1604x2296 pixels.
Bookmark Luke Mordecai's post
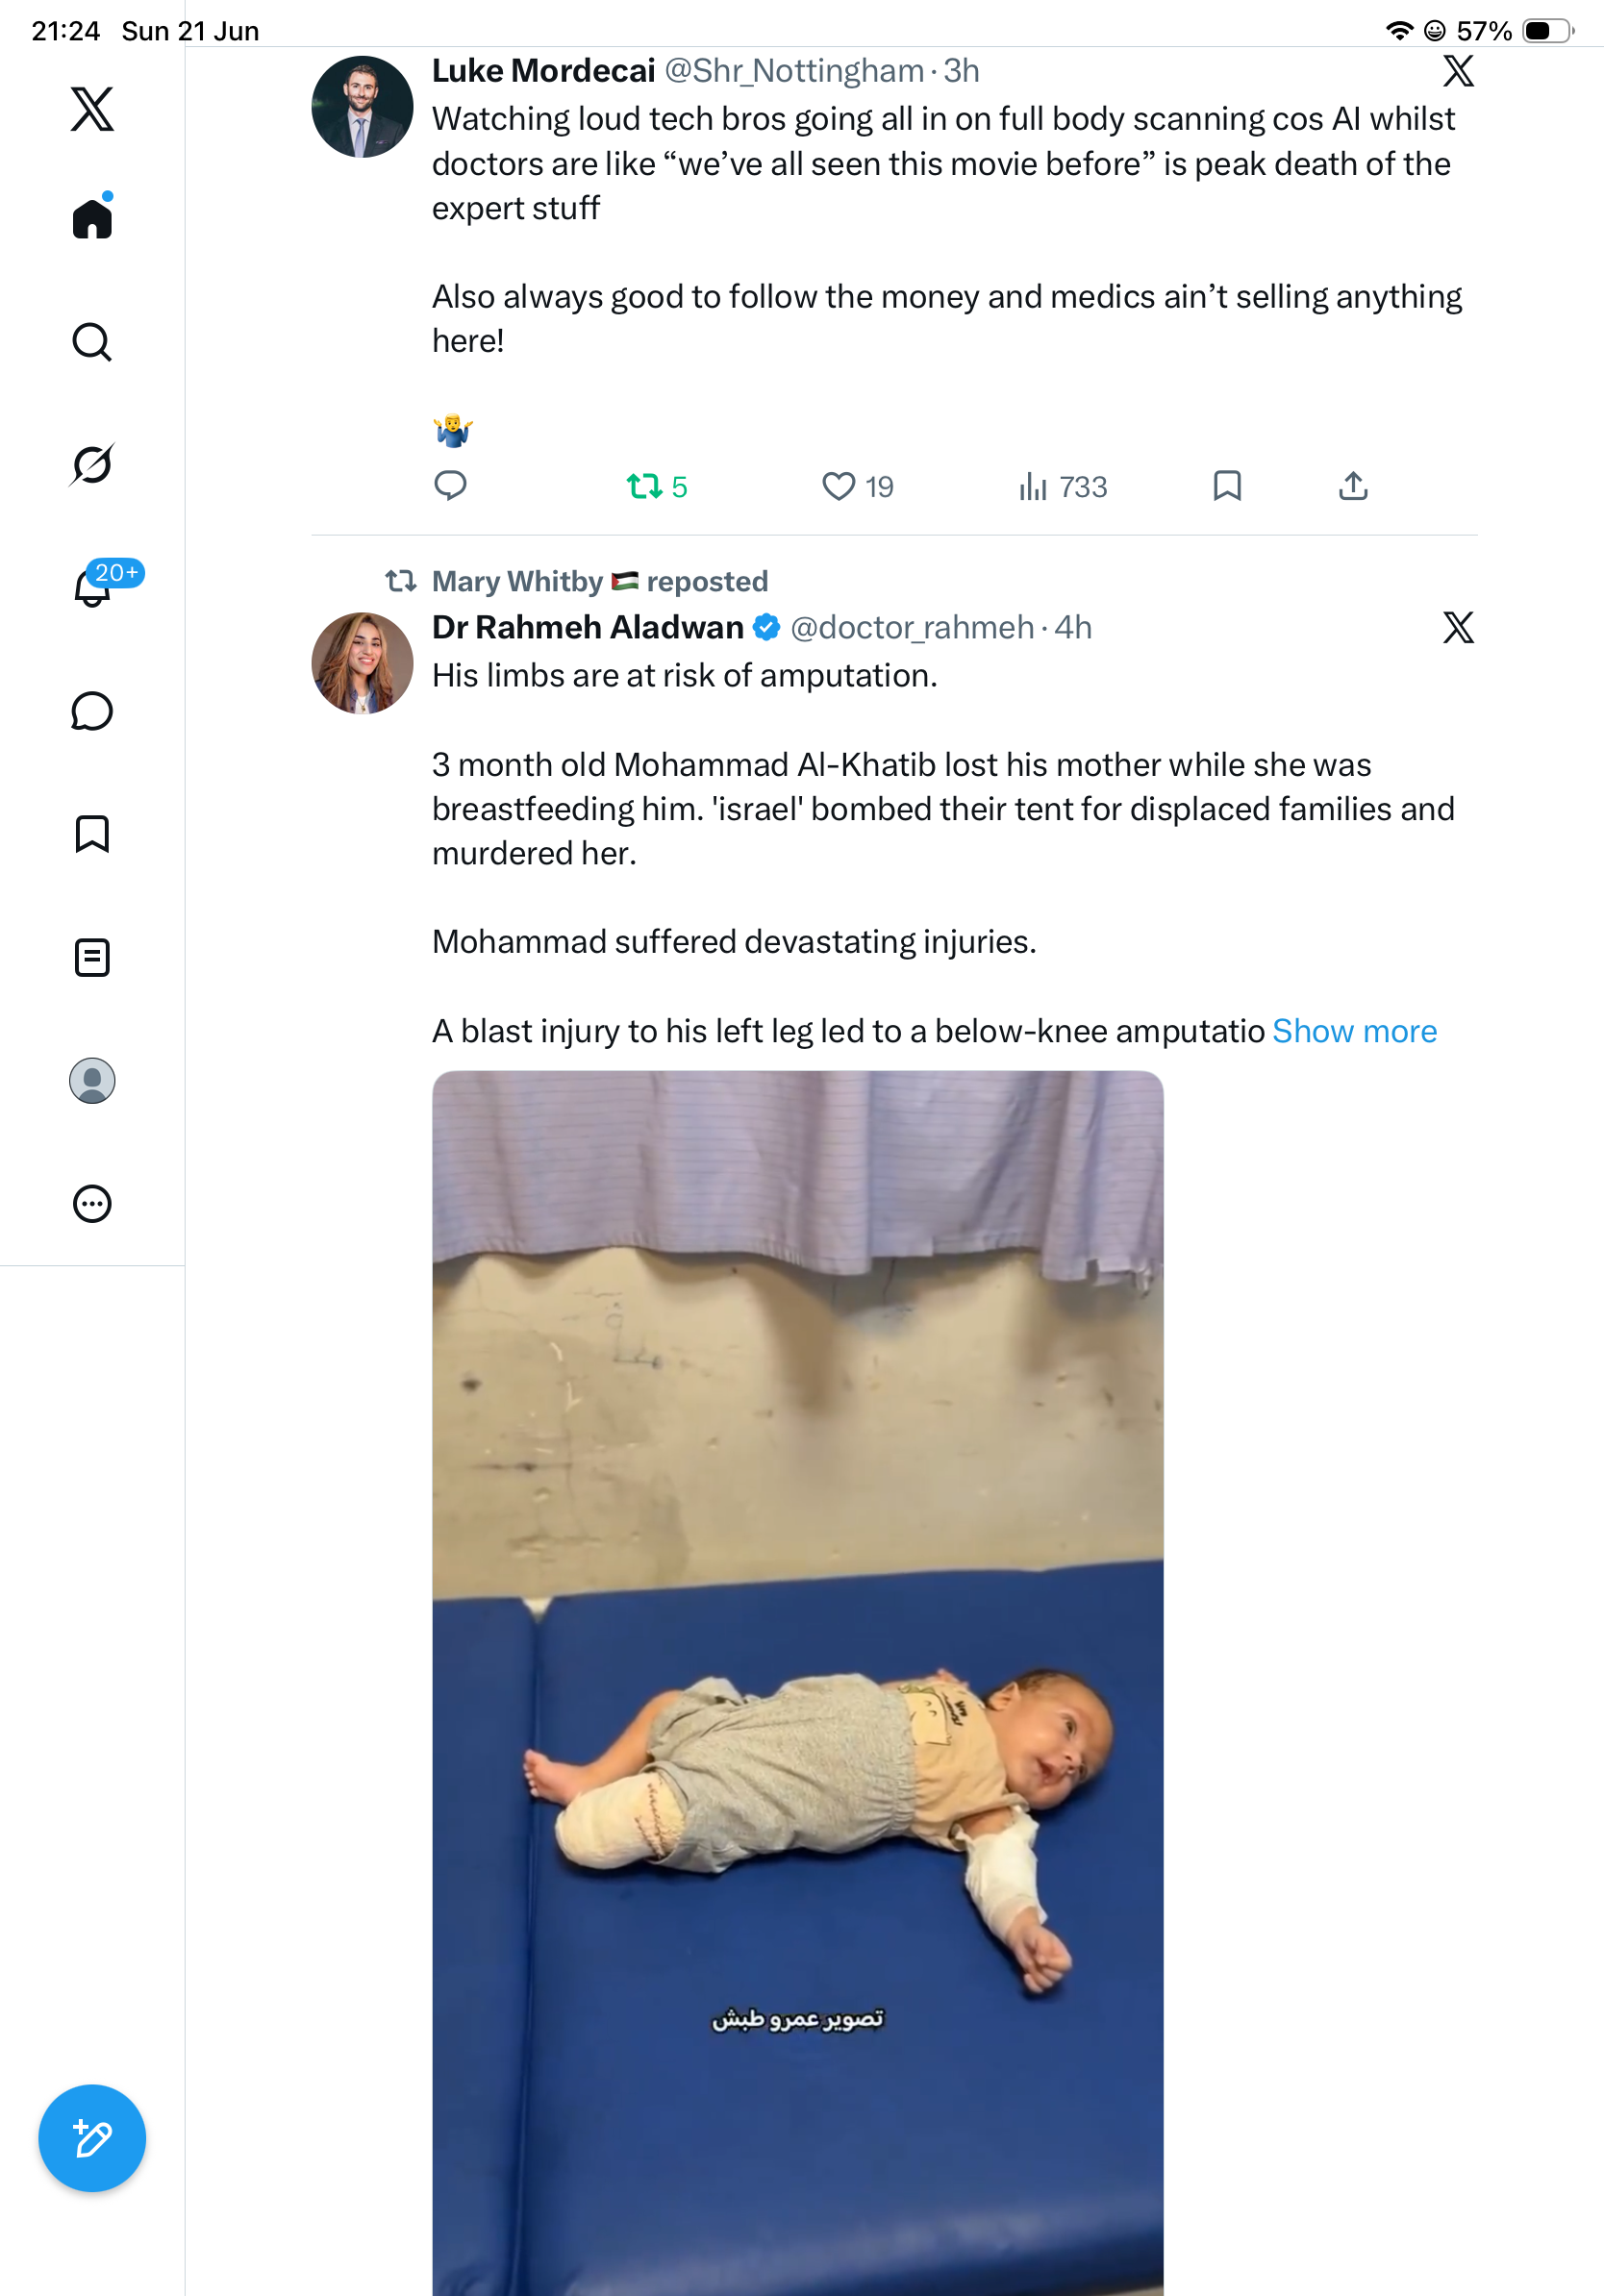(1227, 486)
